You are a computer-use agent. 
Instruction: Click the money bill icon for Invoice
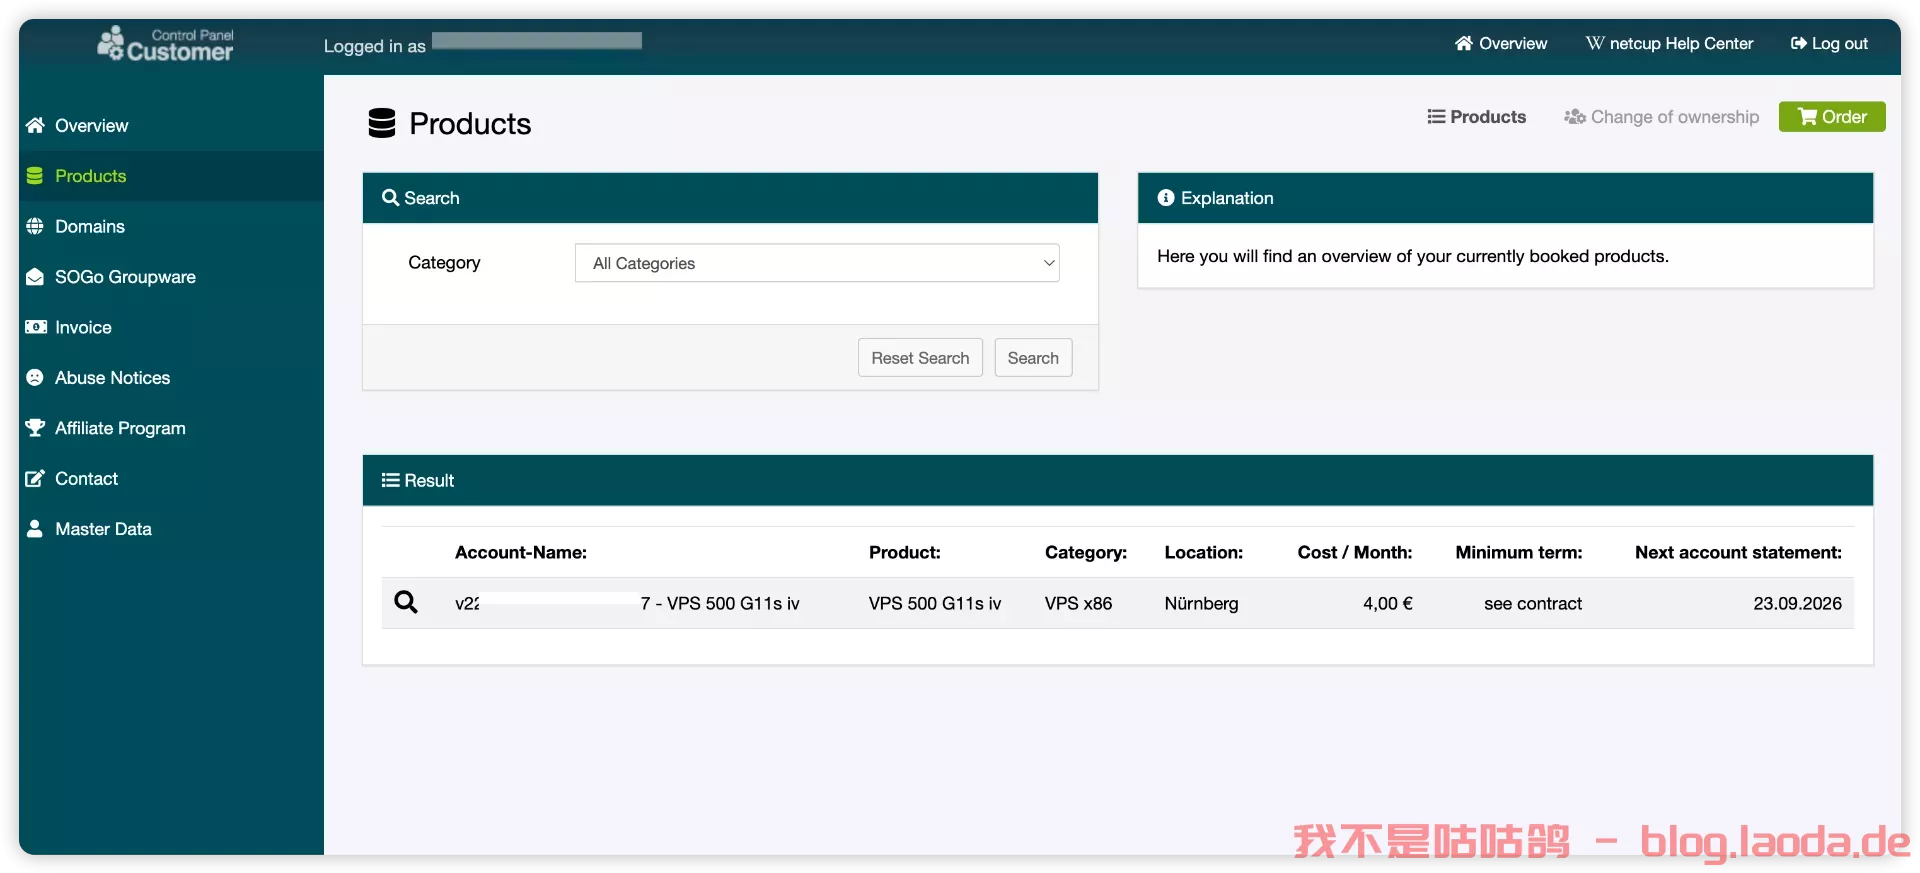[35, 327]
